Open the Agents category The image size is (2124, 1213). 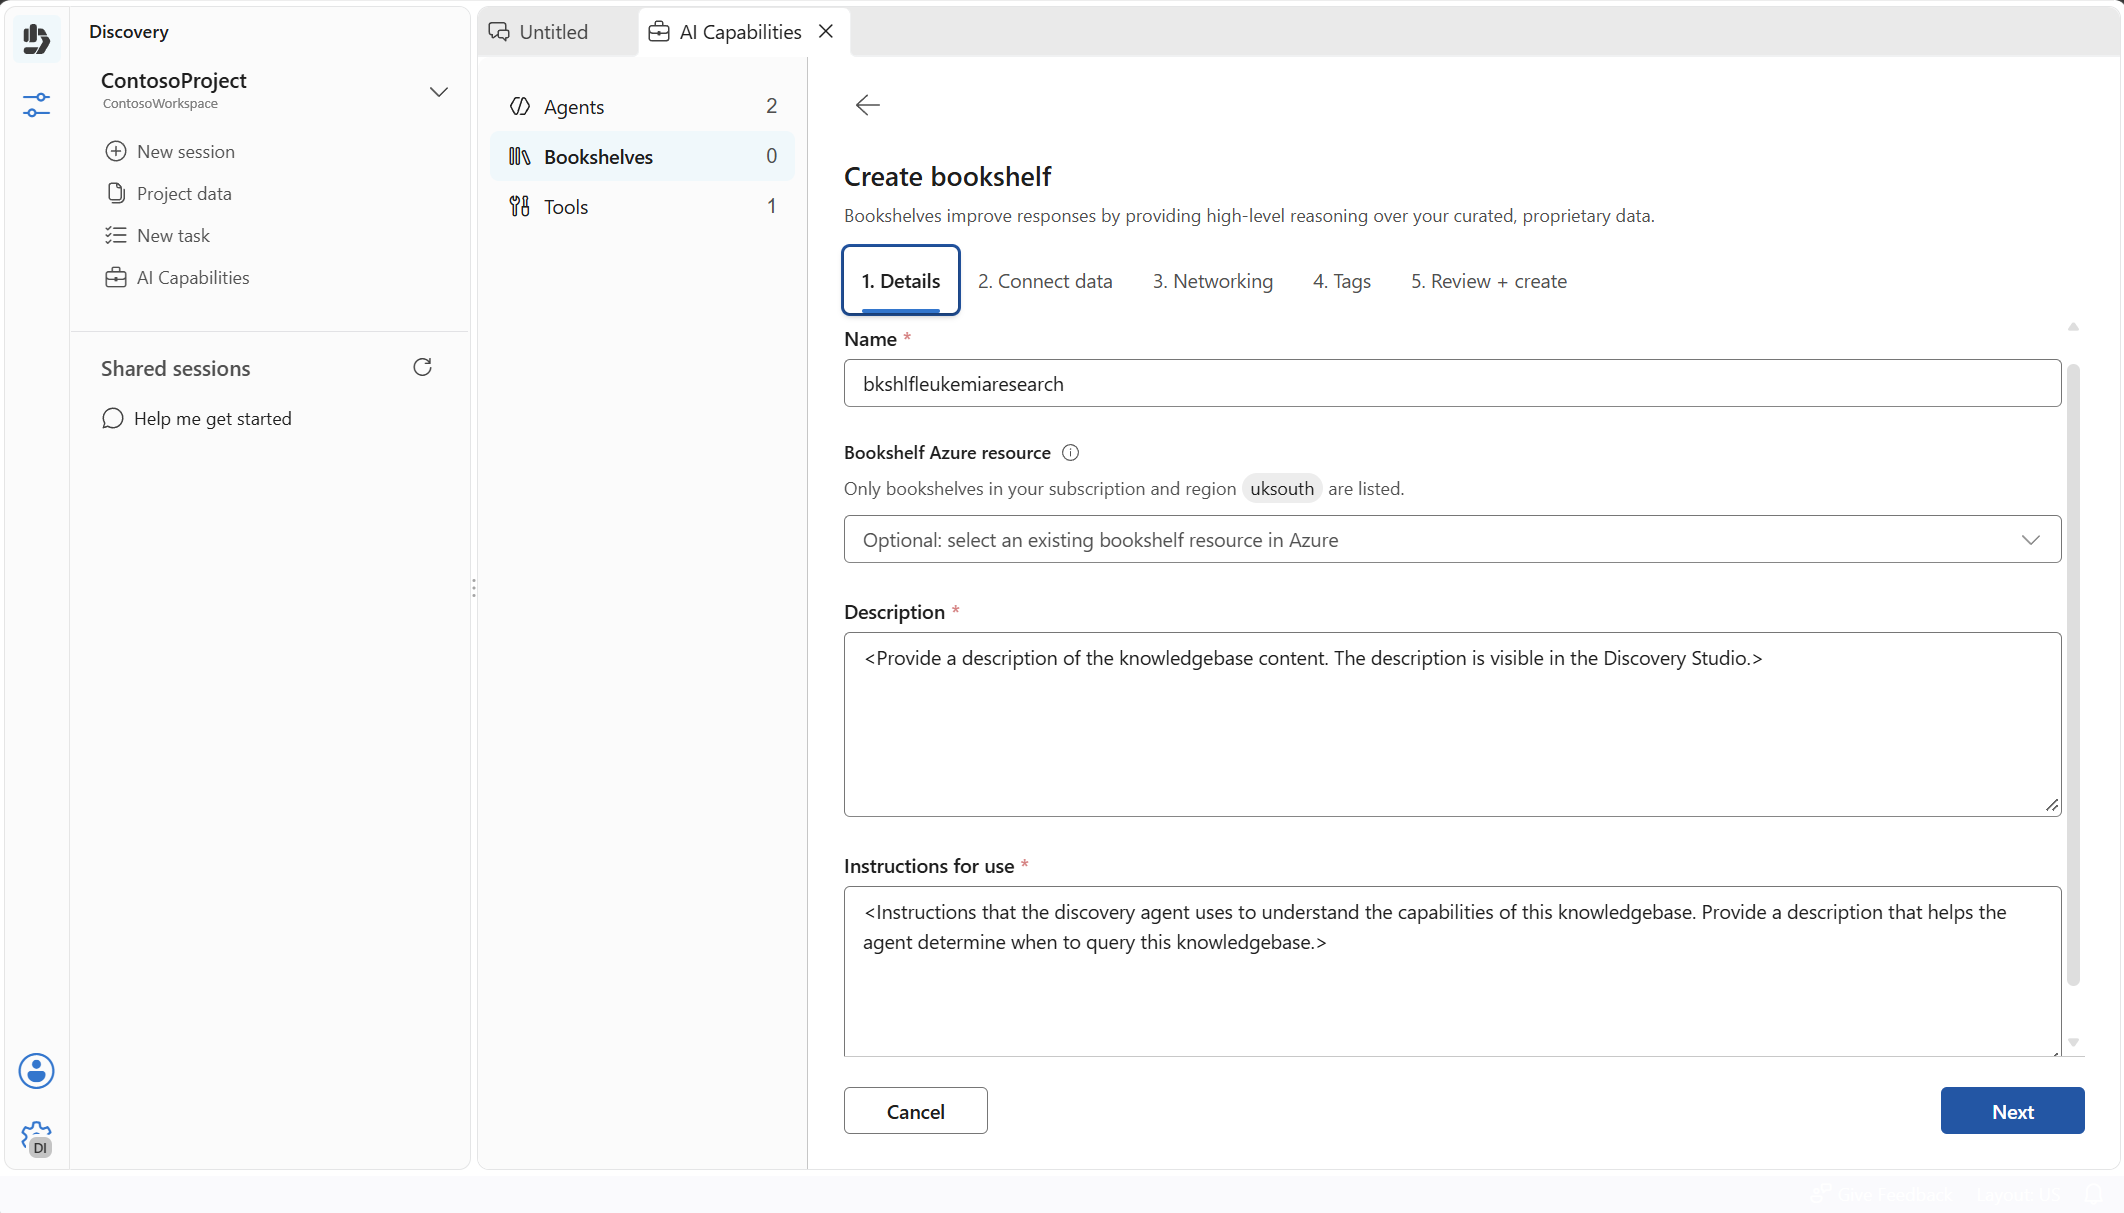tap(642, 106)
